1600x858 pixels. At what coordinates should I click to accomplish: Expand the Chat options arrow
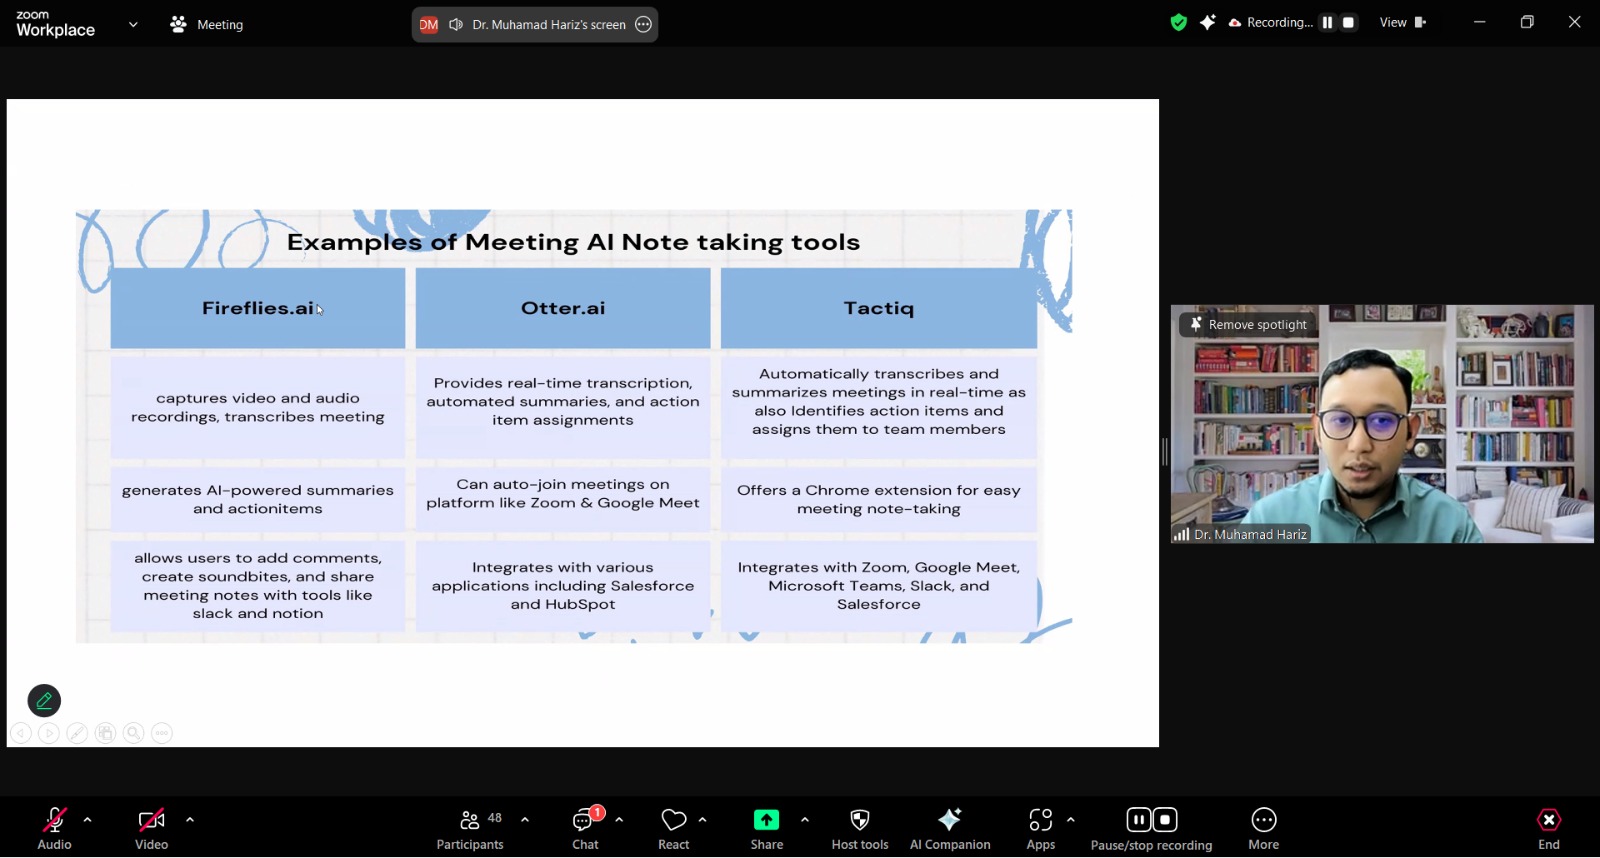point(619,820)
